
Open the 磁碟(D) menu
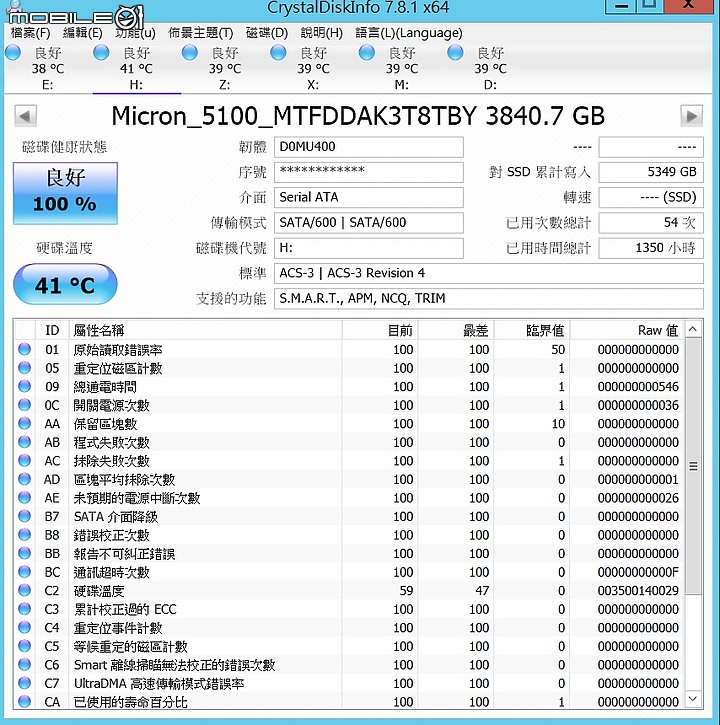pos(267,33)
